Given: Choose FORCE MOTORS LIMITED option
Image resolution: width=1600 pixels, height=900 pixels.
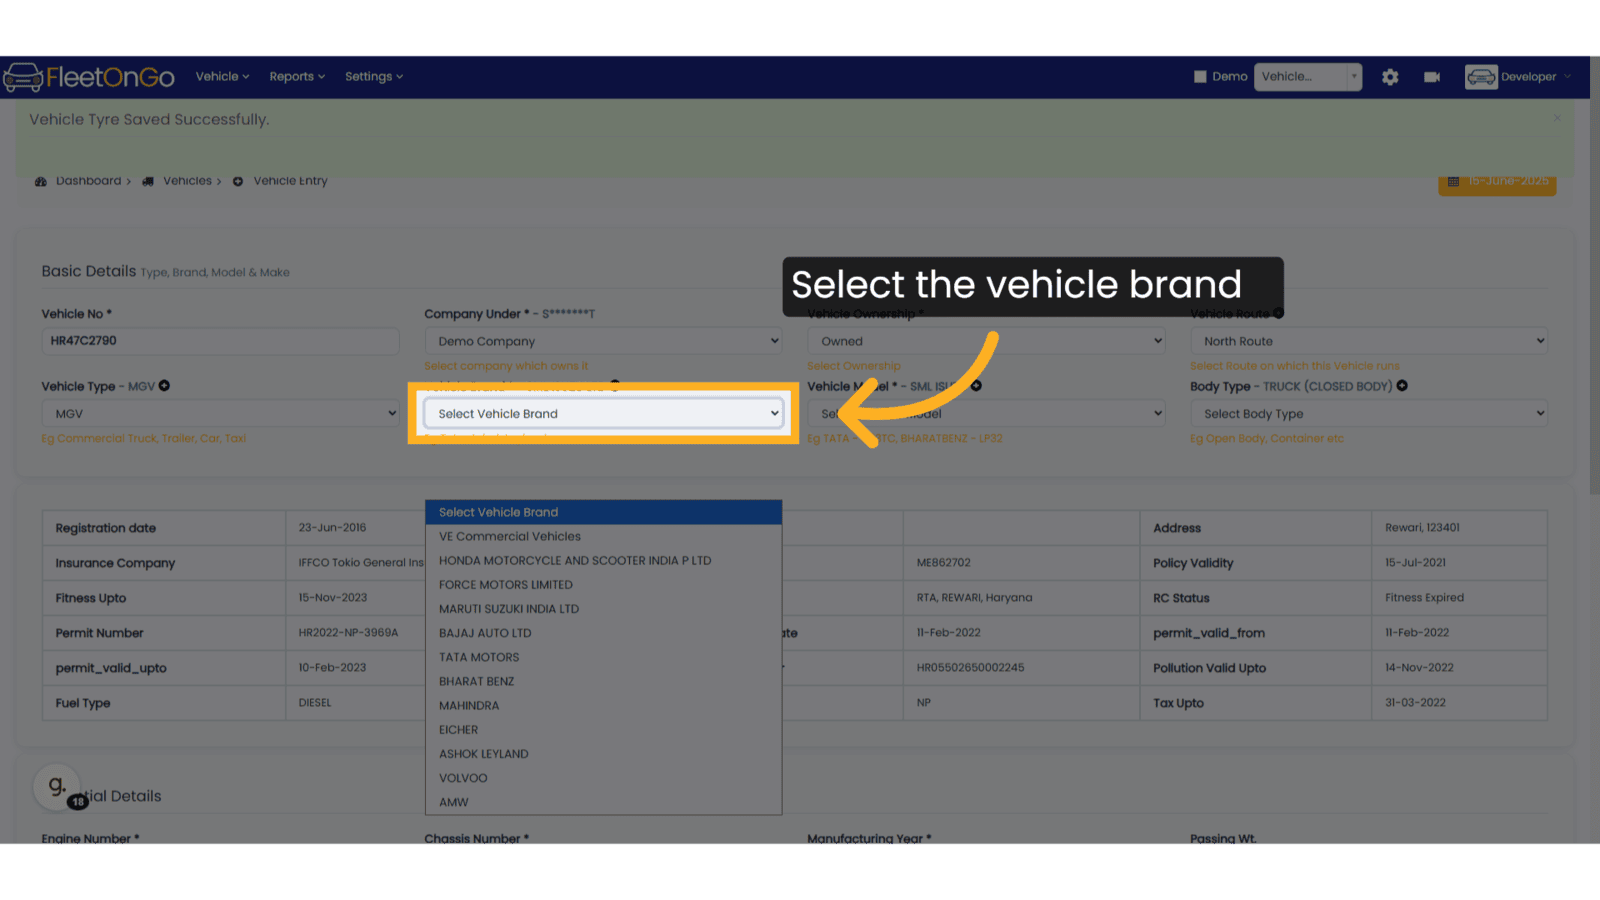Looking at the screenshot, I should click(604, 585).
